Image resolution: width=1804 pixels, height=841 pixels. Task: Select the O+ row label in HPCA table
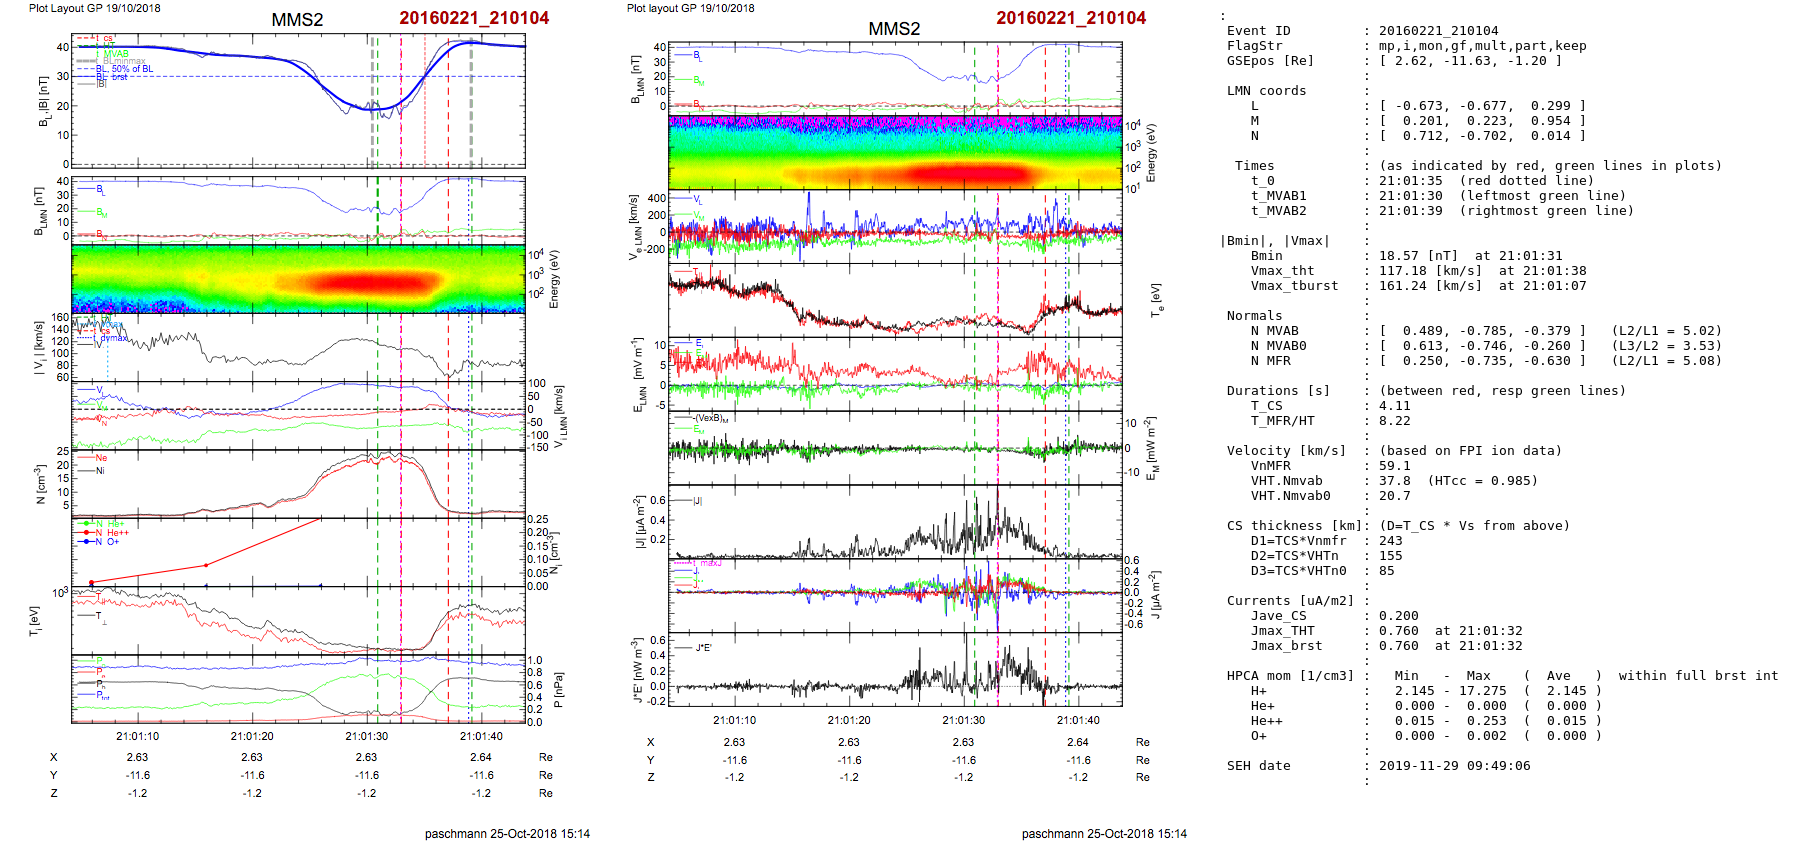[x=1259, y=736]
